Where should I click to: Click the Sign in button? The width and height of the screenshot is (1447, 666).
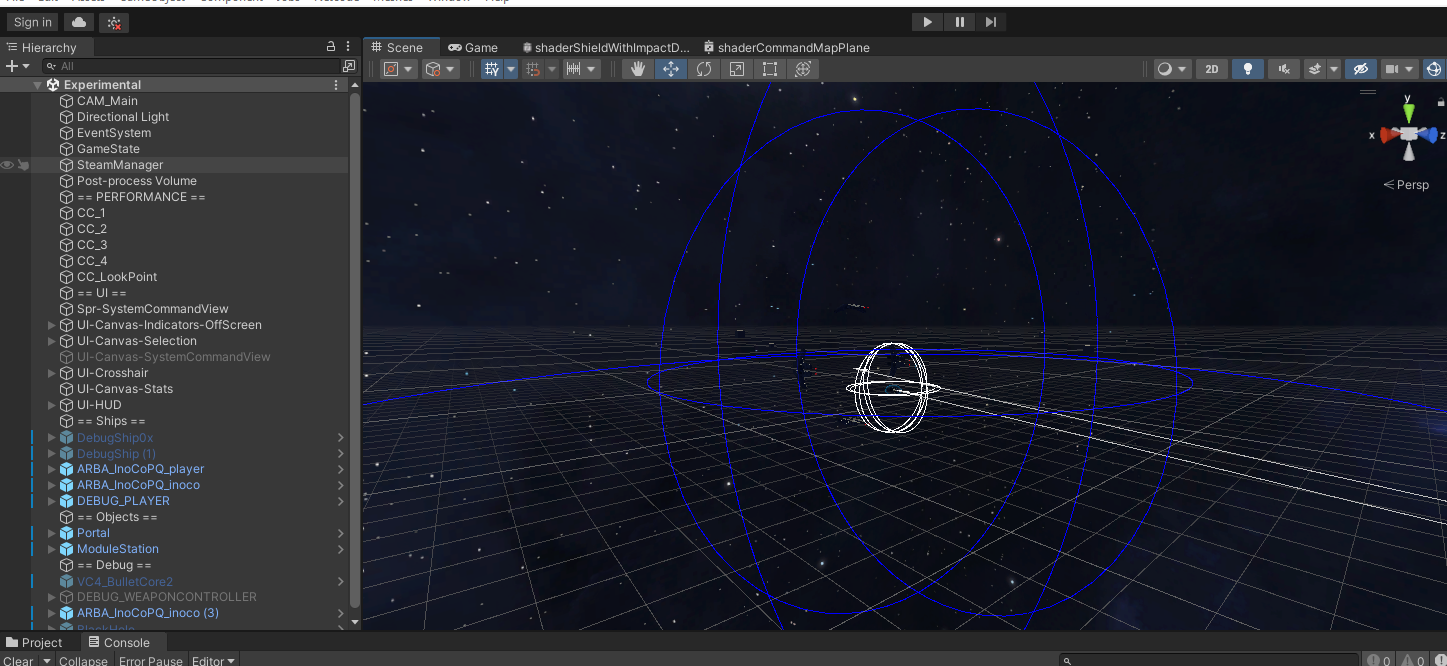coord(33,22)
